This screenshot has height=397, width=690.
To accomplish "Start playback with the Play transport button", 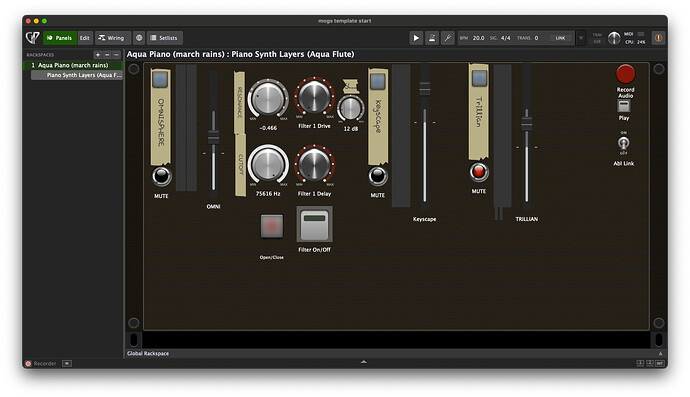I will 416,38.
